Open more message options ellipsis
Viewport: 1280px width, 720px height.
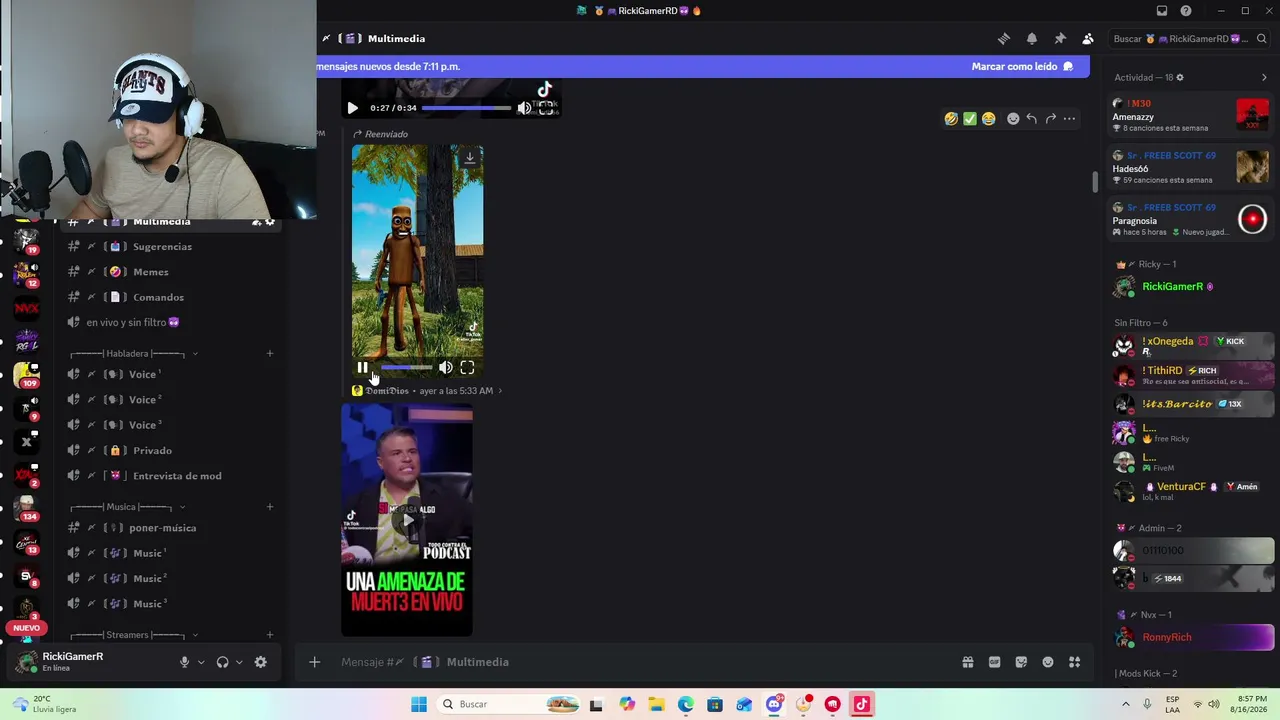1069,119
